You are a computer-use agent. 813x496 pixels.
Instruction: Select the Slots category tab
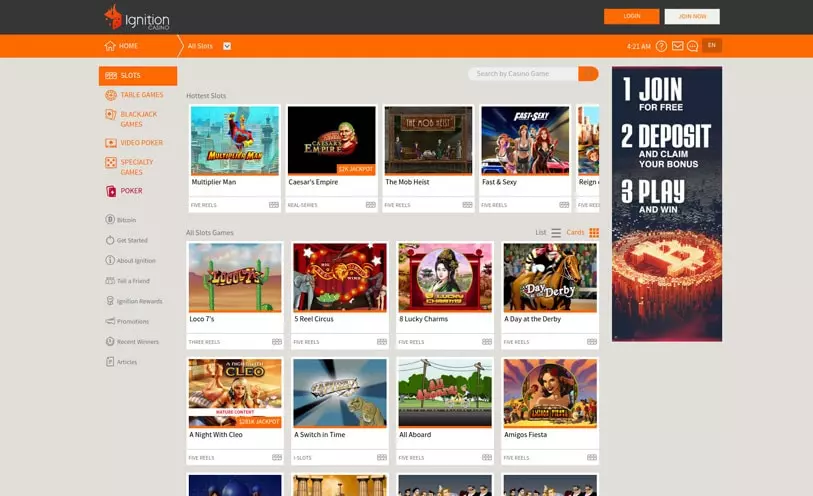click(x=138, y=76)
